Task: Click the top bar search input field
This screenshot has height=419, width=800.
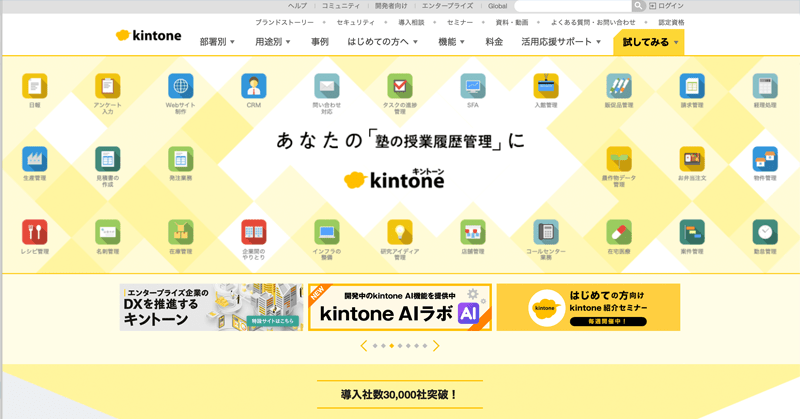Action: coord(573,6)
